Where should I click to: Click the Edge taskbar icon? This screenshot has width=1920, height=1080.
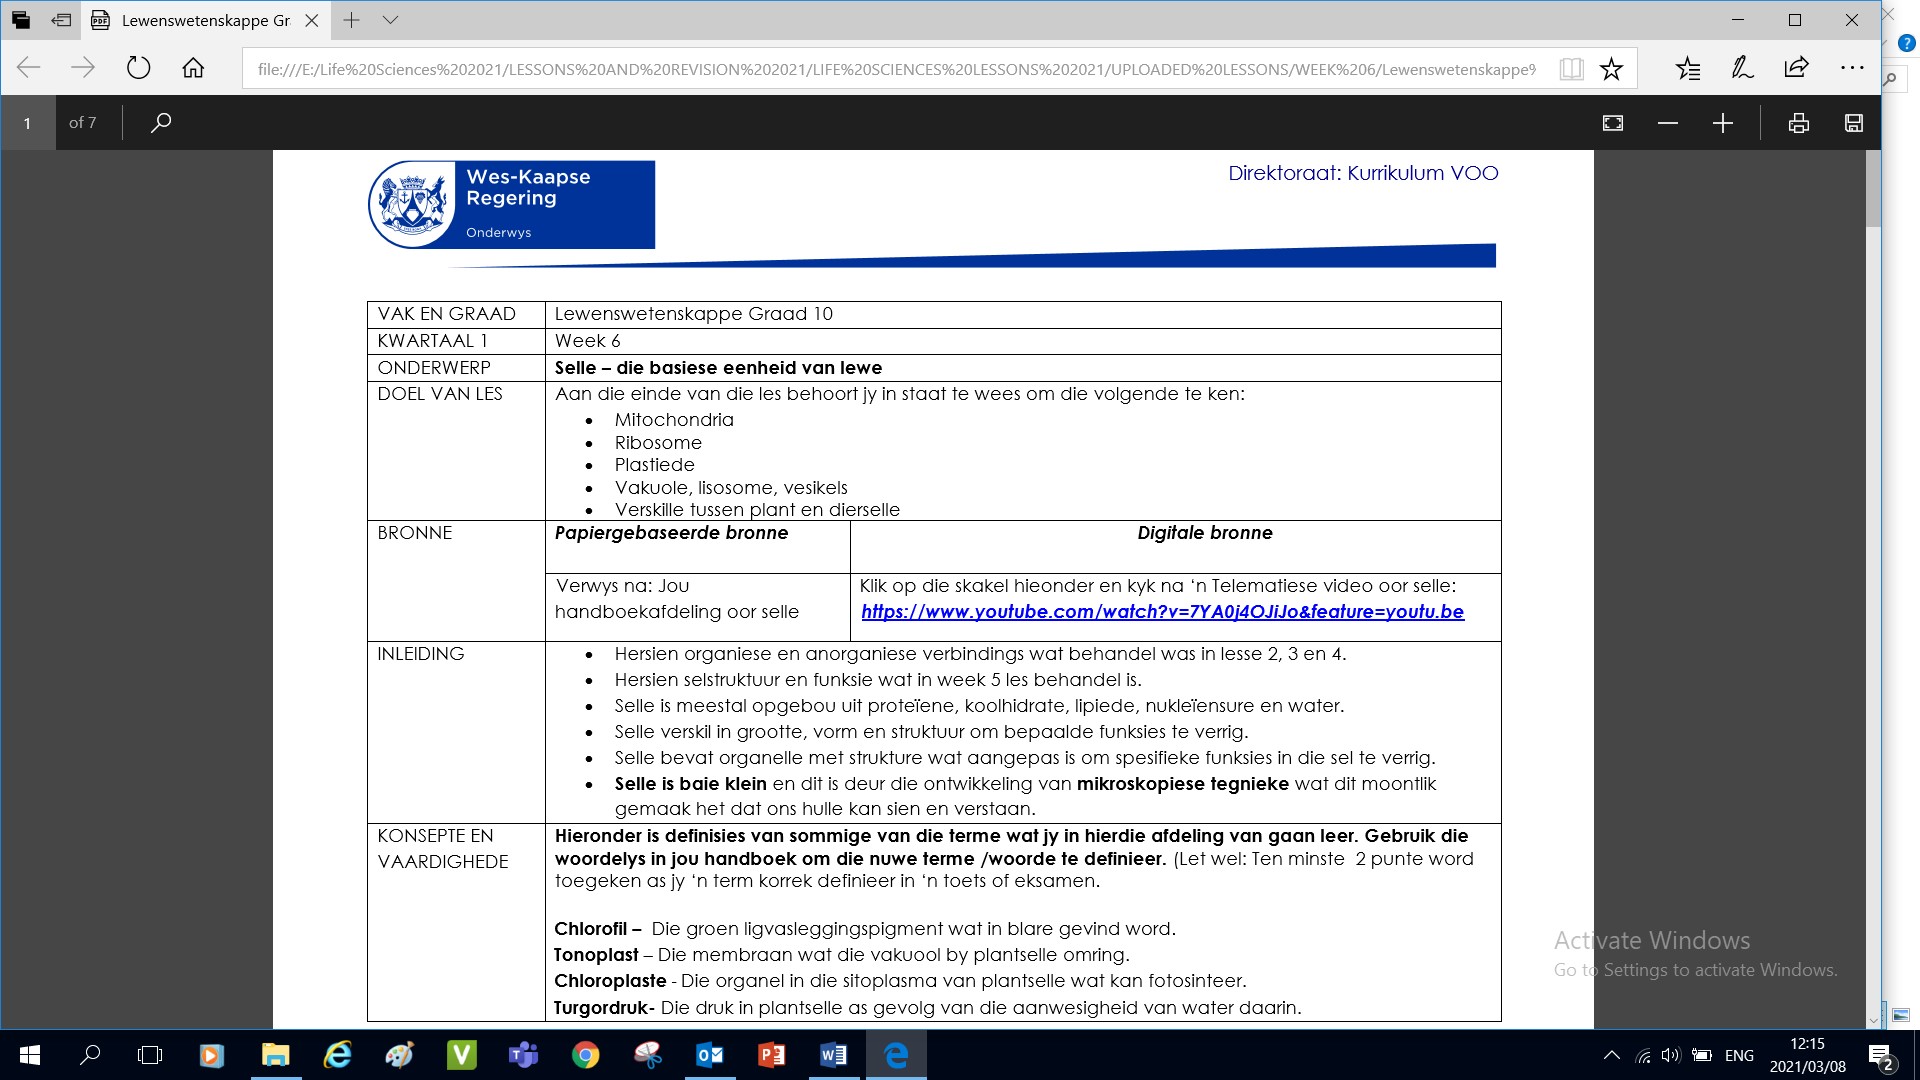pos(896,1055)
